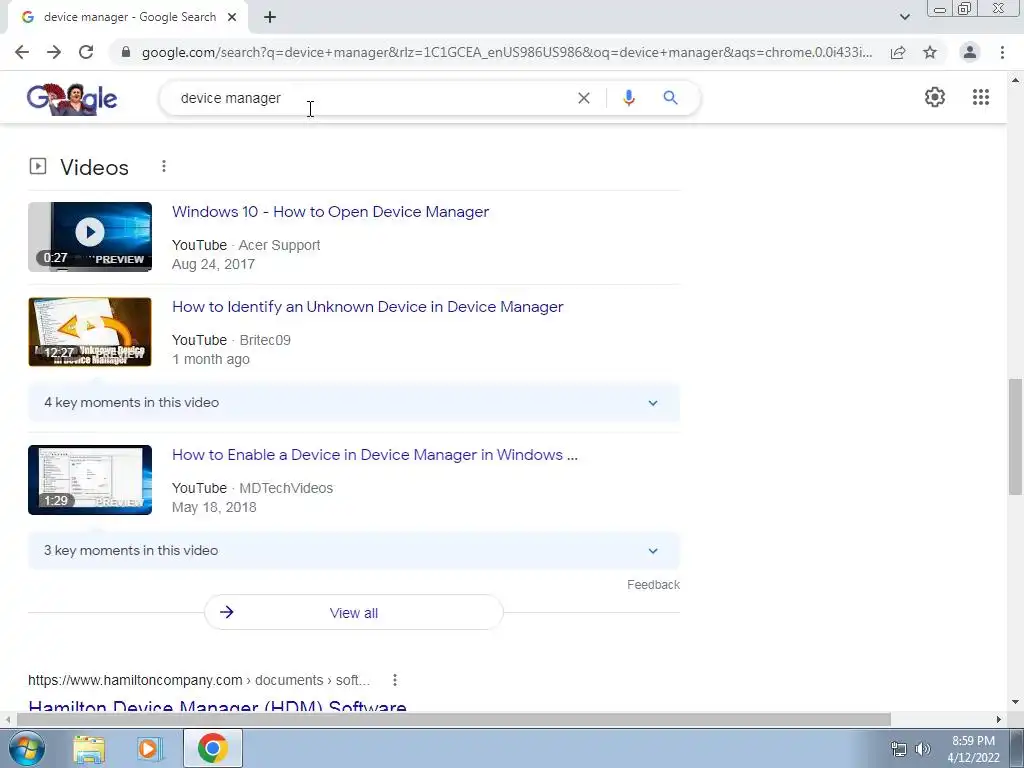Play the Windows 10 Acer Support video thumbnail
This screenshot has height=768, width=1024.
click(90, 236)
